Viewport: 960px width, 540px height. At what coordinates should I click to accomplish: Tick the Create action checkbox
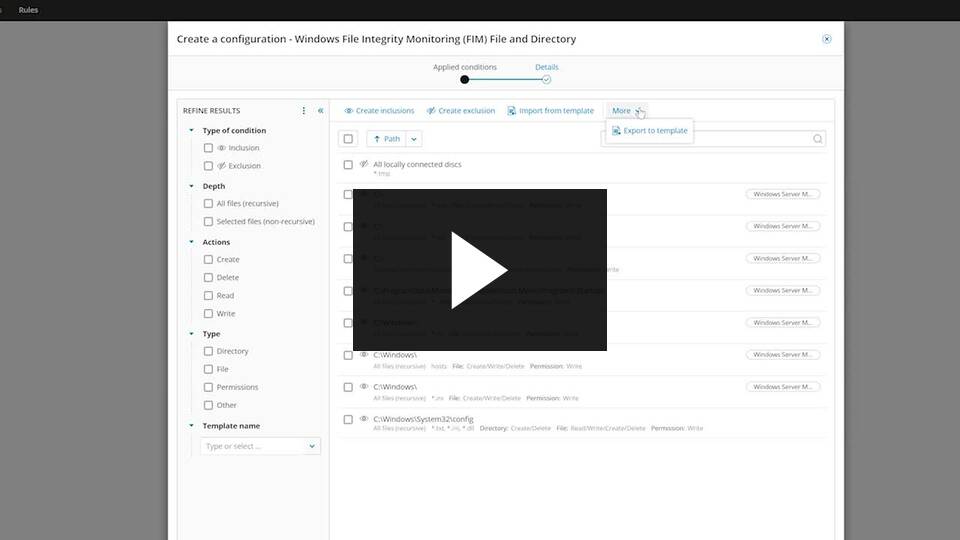(208, 260)
